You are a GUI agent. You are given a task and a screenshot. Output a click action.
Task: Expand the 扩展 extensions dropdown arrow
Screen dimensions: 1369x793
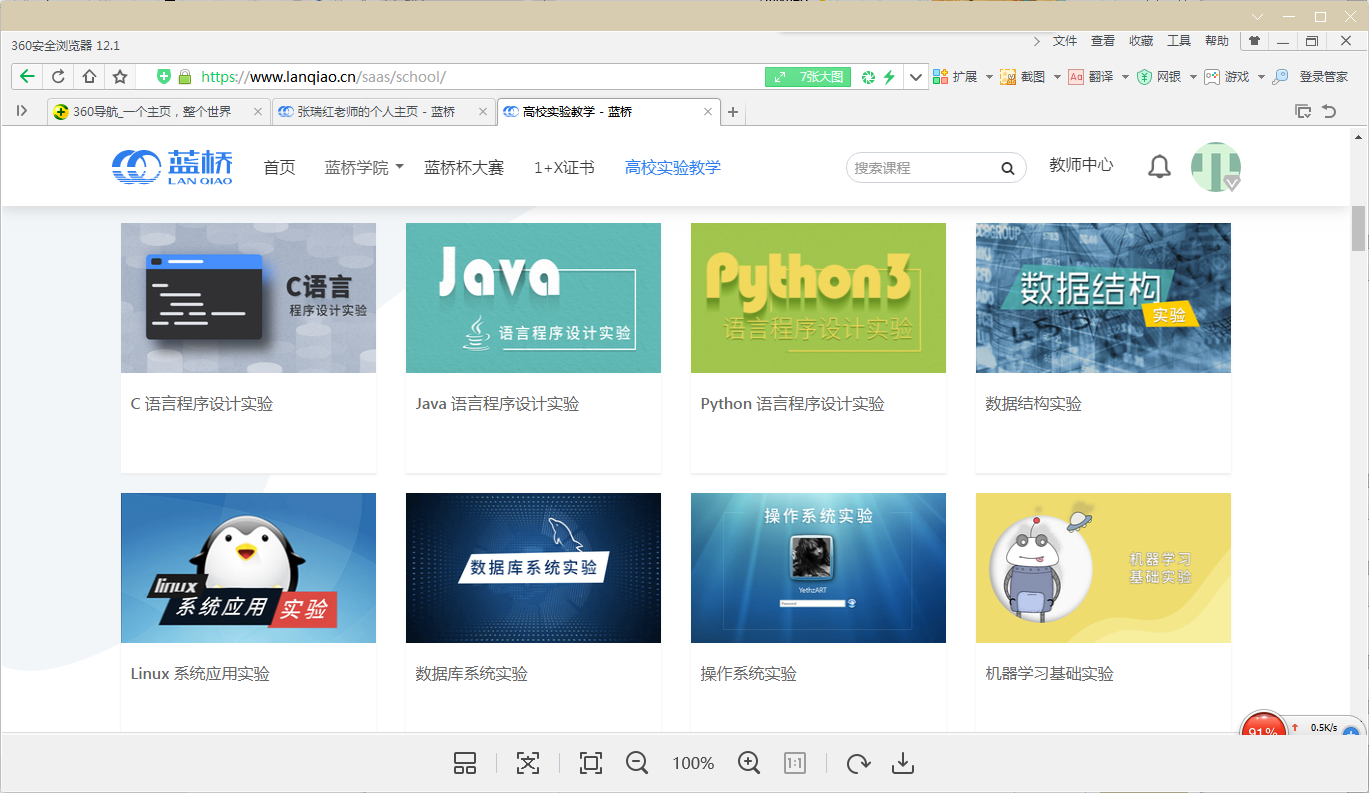(x=989, y=77)
